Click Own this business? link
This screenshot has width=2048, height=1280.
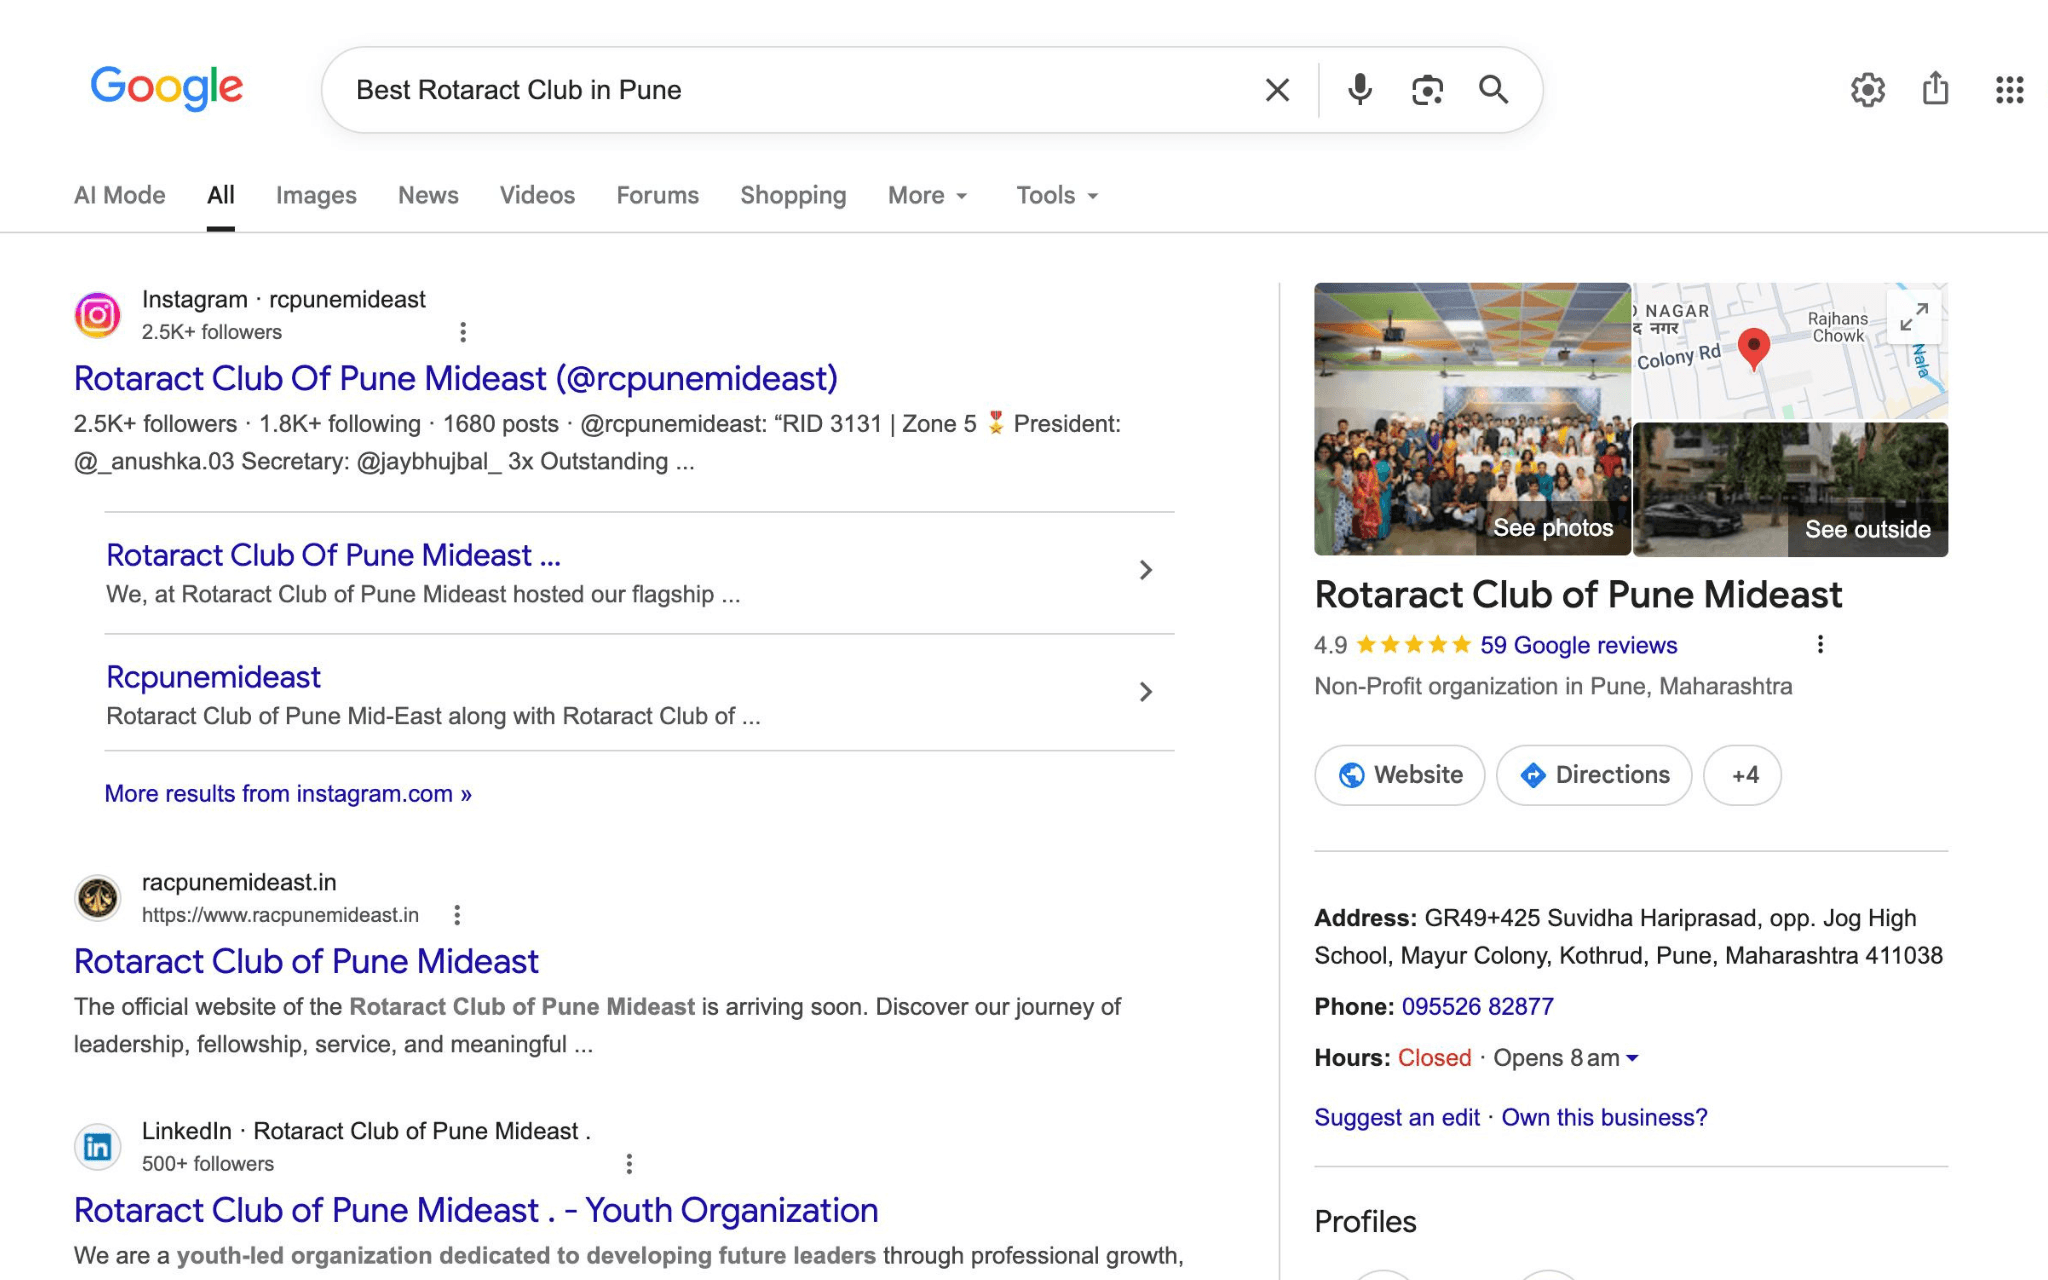pos(1605,1117)
